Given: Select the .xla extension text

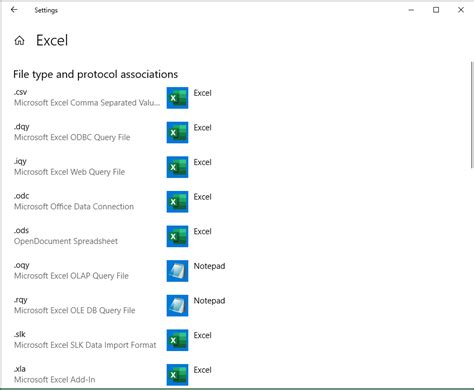Looking at the screenshot, I should tap(20, 369).
